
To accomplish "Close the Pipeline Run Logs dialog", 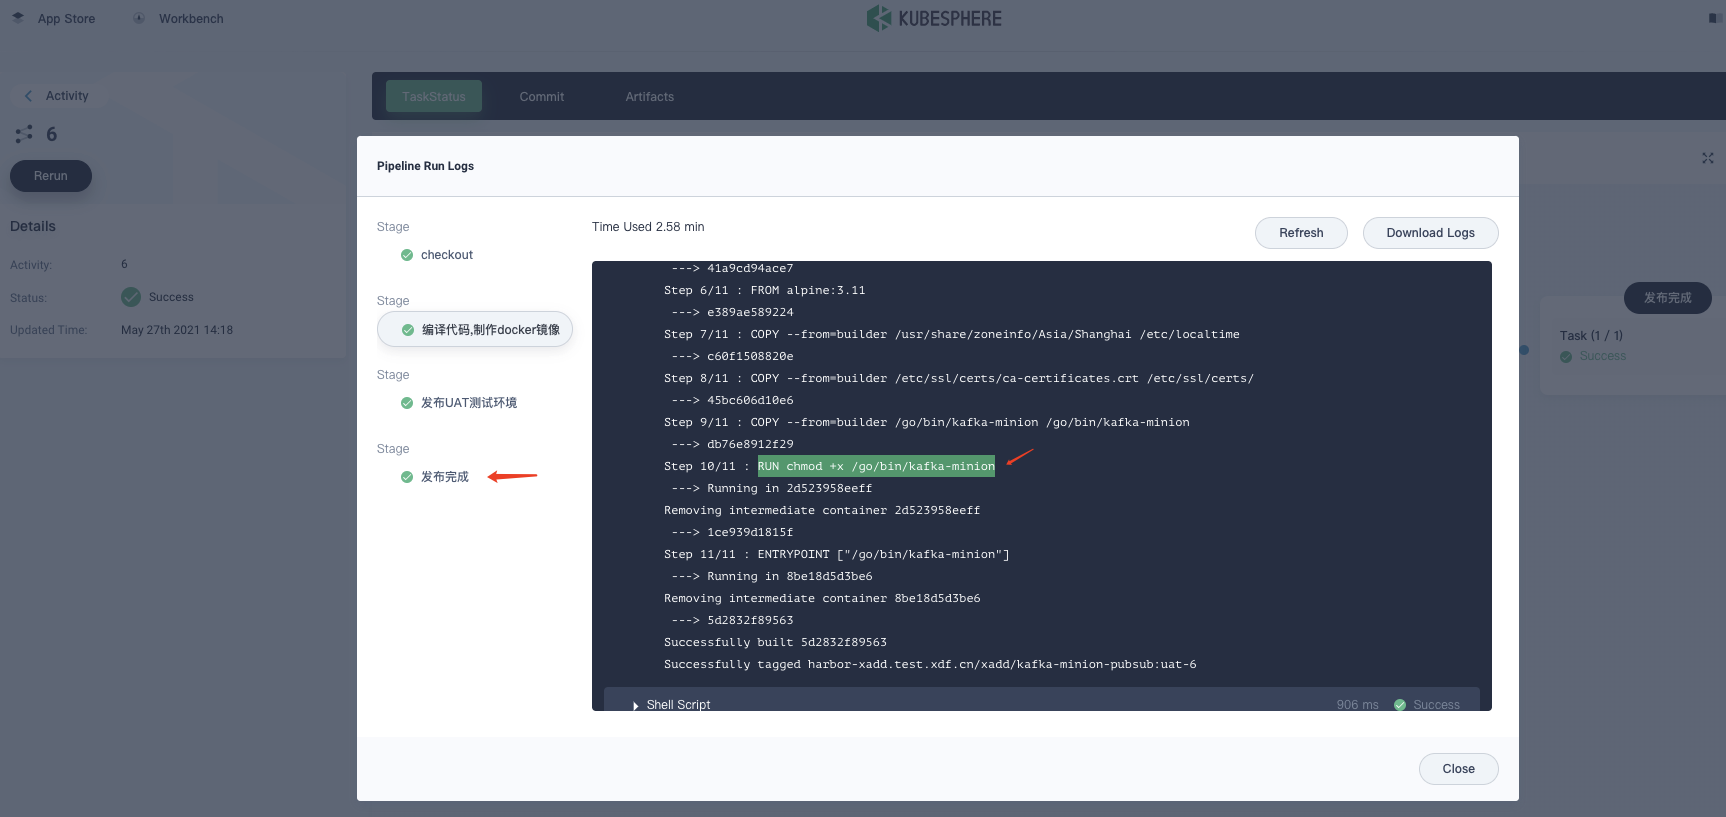I will (1459, 769).
